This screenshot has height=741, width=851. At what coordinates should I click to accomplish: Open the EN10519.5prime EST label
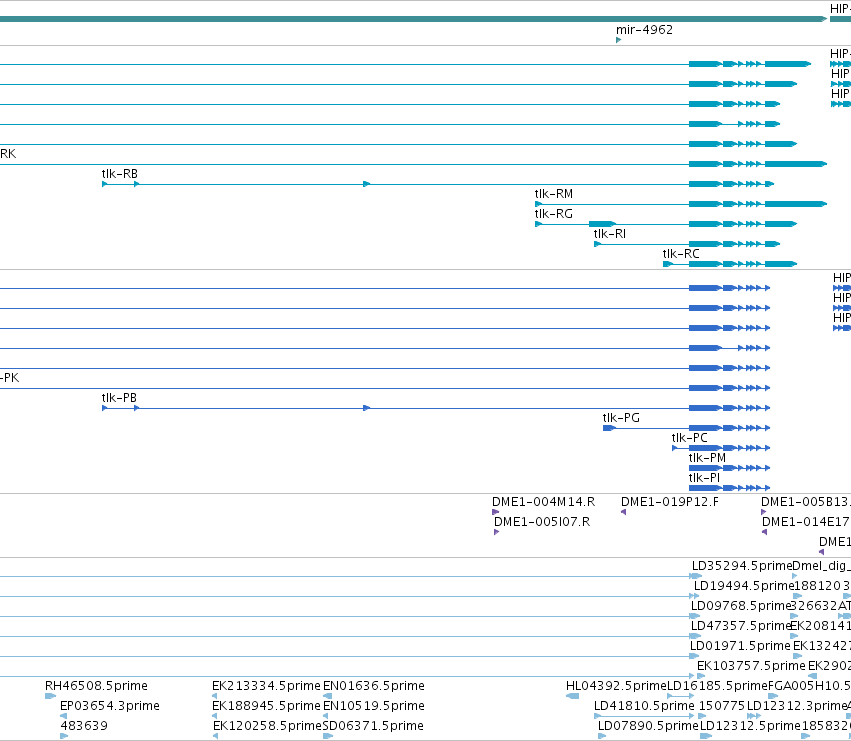(x=374, y=706)
